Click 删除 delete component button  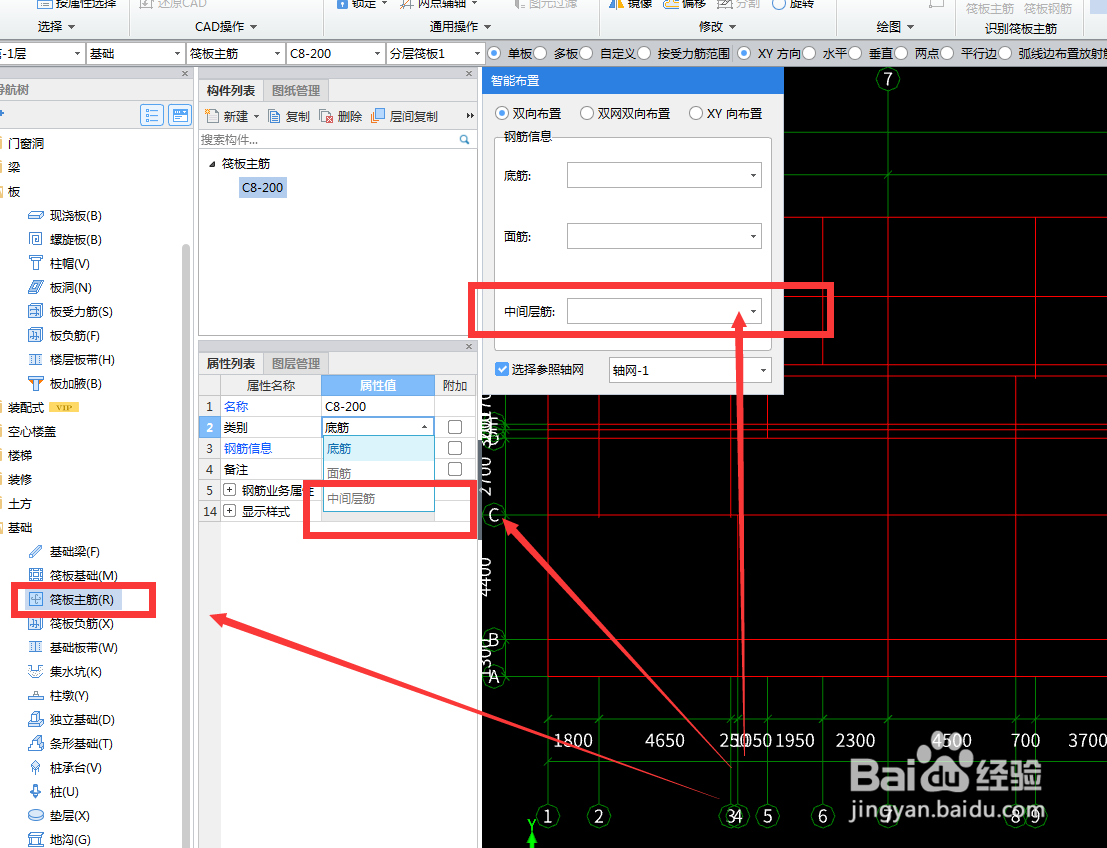pos(340,117)
